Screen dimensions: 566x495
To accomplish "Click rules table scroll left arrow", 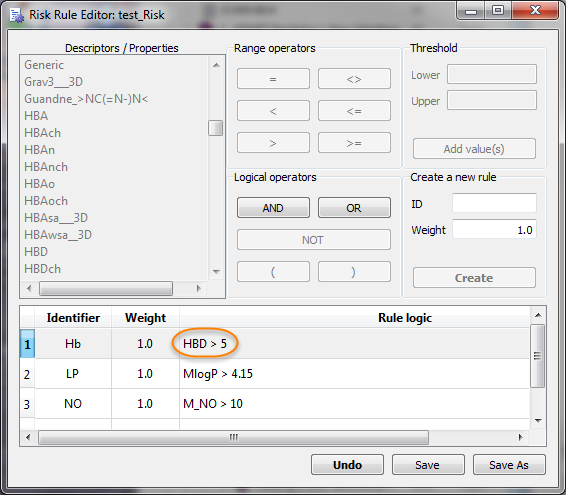I will pyautogui.click(x=28, y=437).
